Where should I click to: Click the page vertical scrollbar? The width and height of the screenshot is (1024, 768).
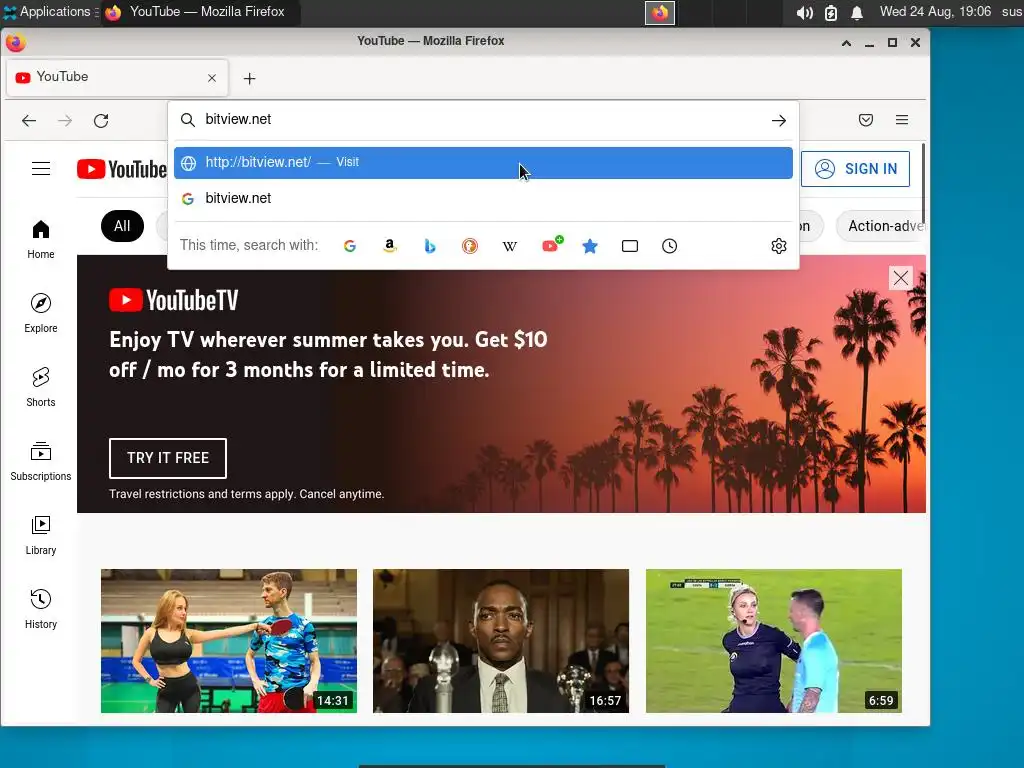(x=923, y=184)
